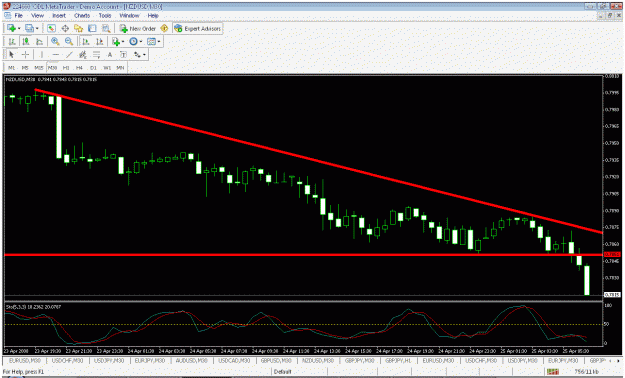Screen dimensions: 625x378
Task: Toggle the Expert Advisors button
Action: point(198,28)
